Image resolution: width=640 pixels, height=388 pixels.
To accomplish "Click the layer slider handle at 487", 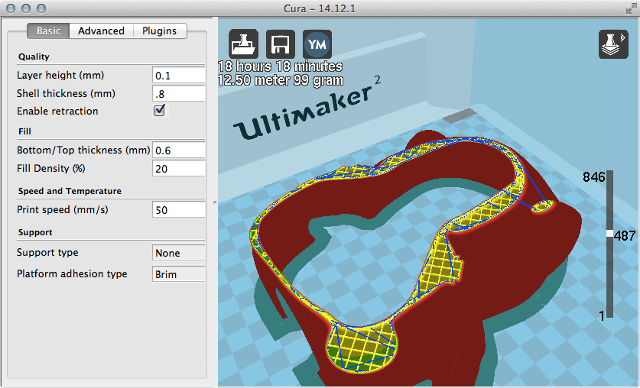I will click(609, 234).
